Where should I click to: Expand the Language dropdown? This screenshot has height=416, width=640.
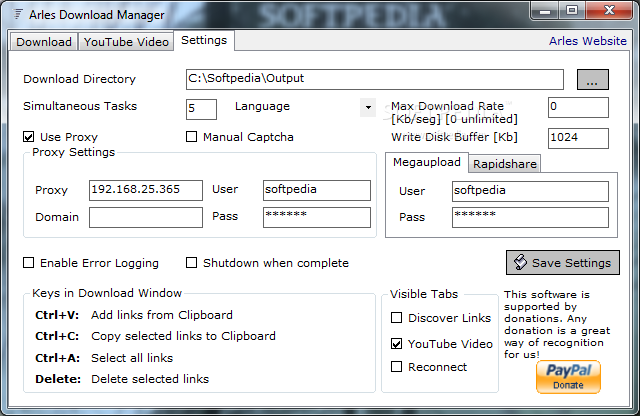[368, 107]
